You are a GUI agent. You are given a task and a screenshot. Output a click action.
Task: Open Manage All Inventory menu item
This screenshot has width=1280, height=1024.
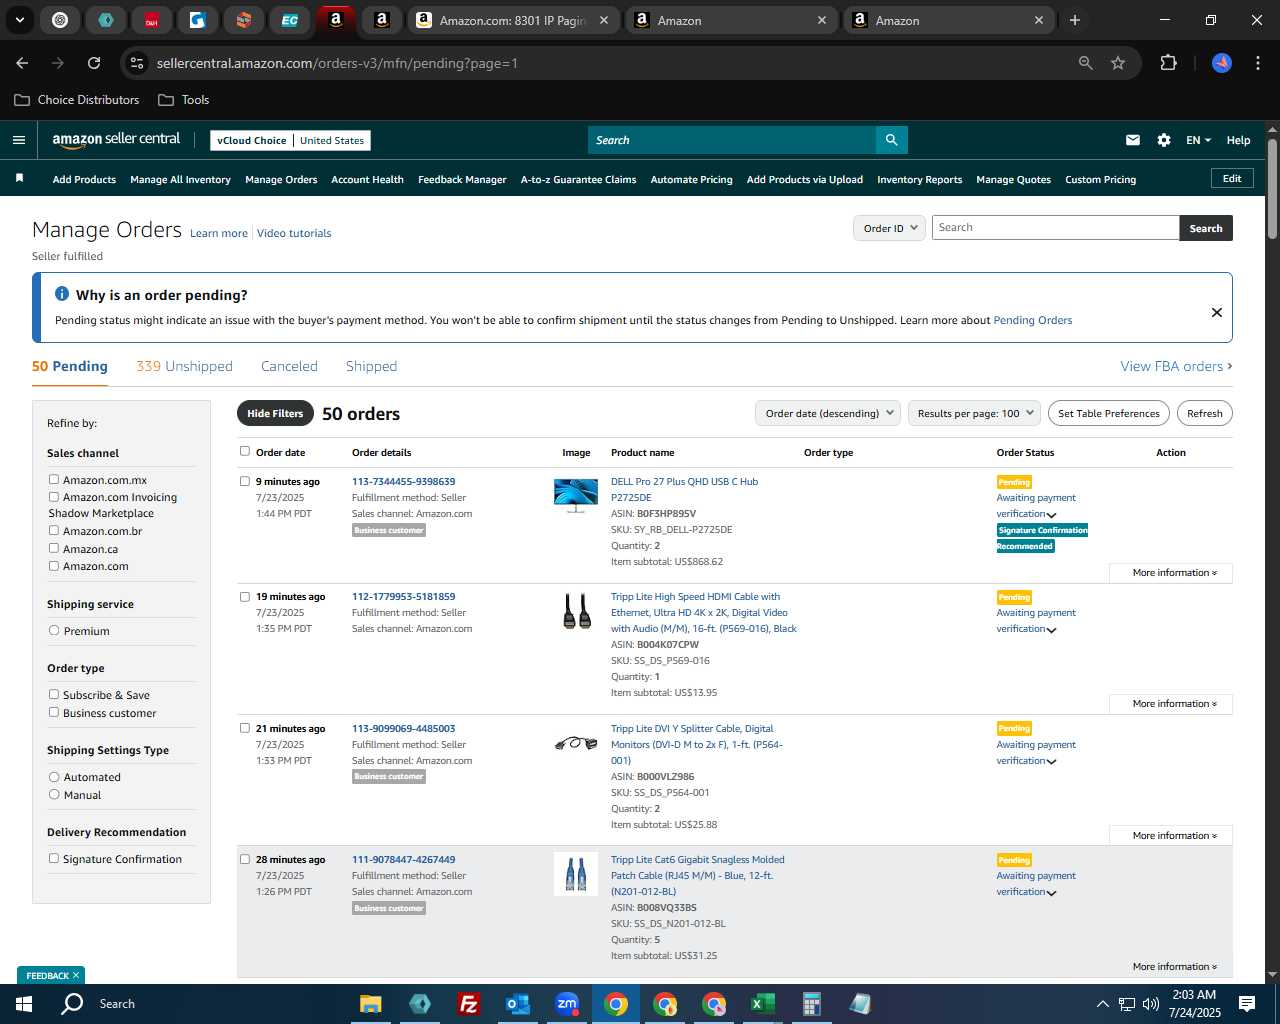[x=180, y=180]
